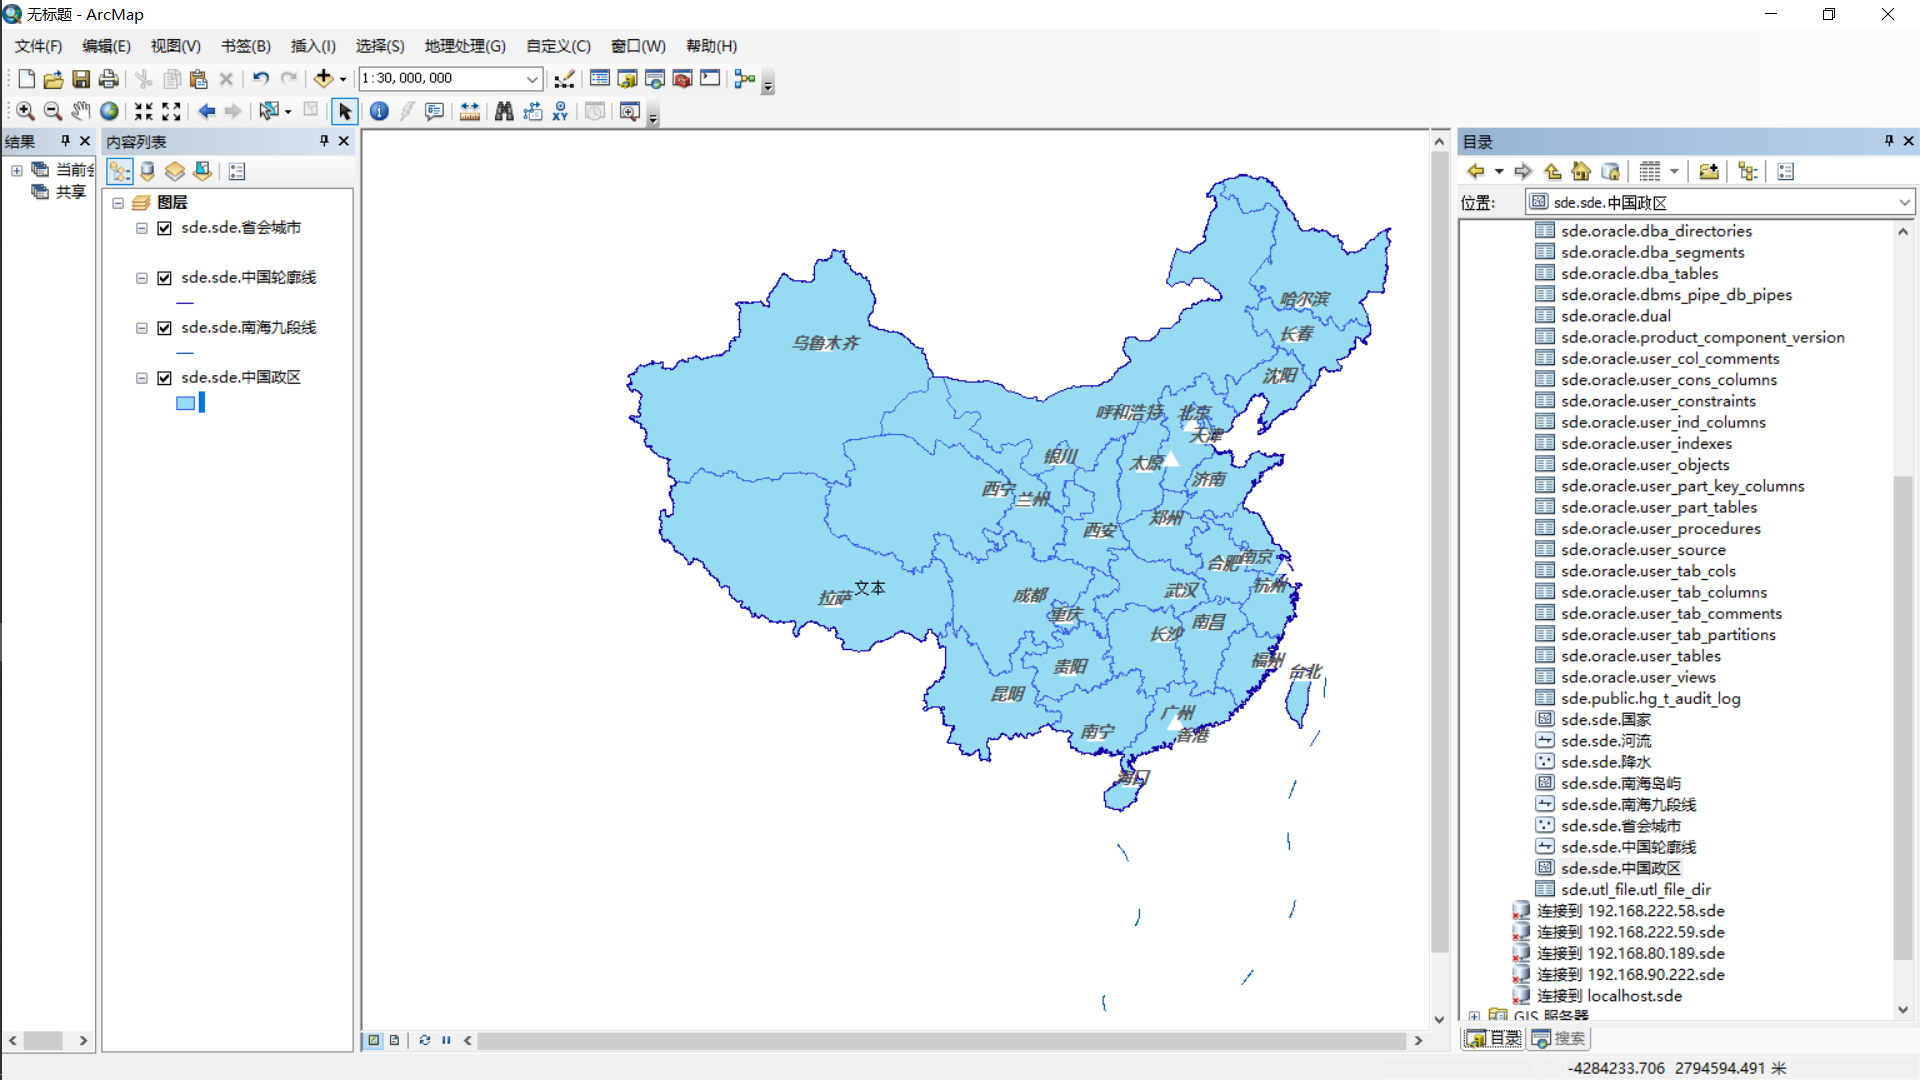Uncheck sde.sde.省会城市 layer visibility
This screenshot has width=1920, height=1080.
(x=165, y=228)
